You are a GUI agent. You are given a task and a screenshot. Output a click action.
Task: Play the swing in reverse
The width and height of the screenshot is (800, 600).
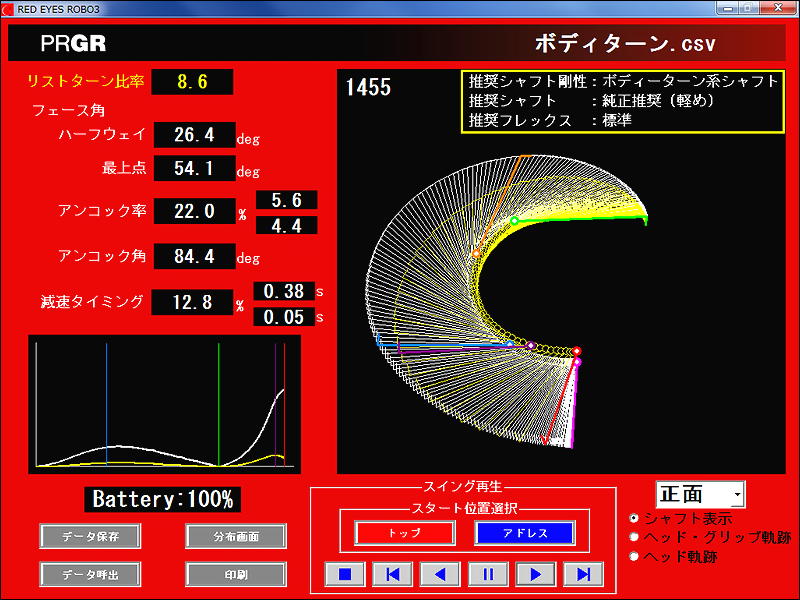click(x=440, y=574)
